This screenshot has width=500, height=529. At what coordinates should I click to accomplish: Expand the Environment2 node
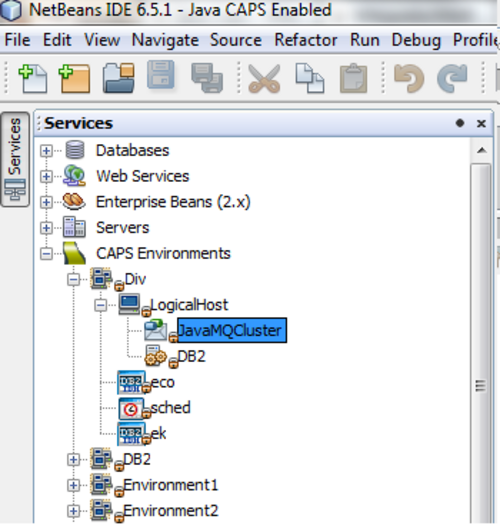pyautogui.click(x=73, y=511)
